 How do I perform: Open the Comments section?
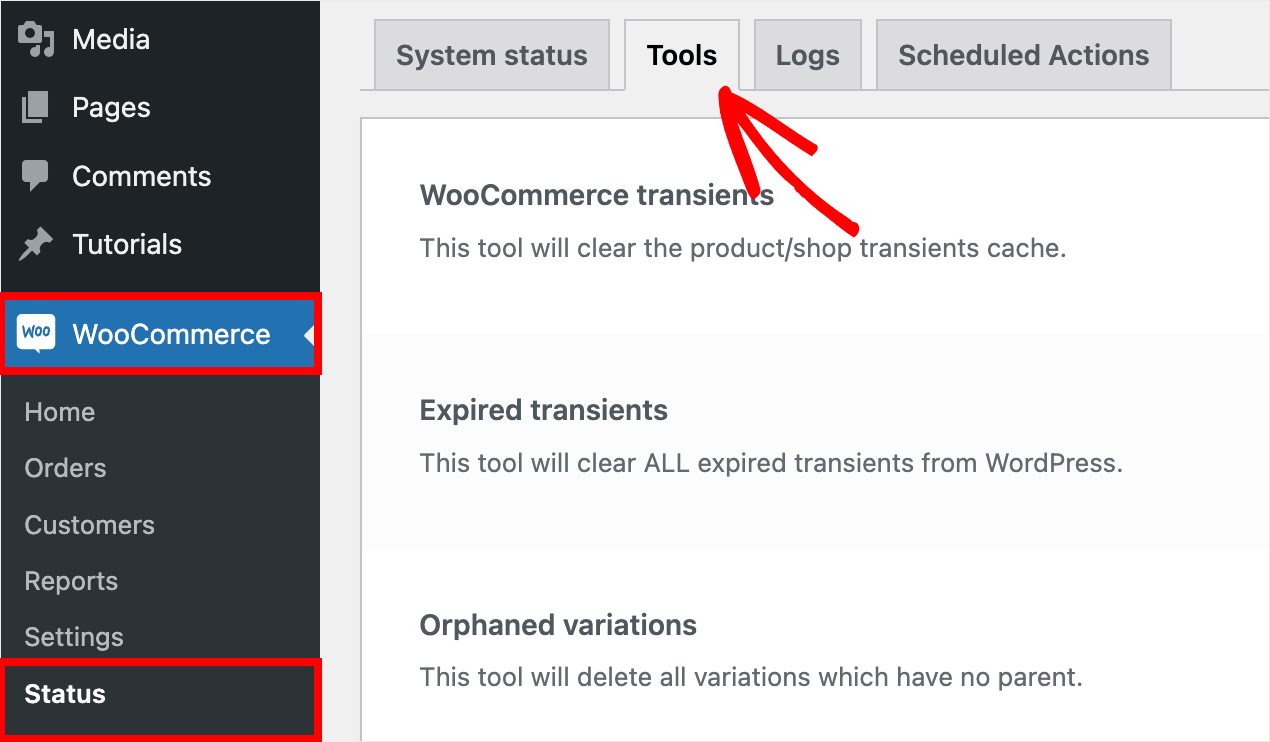point(141,176)
